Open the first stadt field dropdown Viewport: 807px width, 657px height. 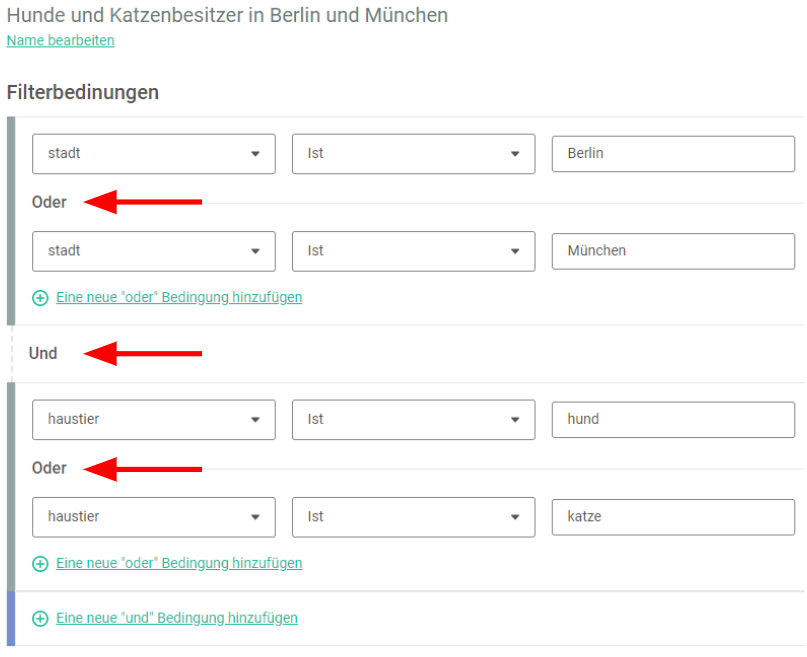point(154,154)
